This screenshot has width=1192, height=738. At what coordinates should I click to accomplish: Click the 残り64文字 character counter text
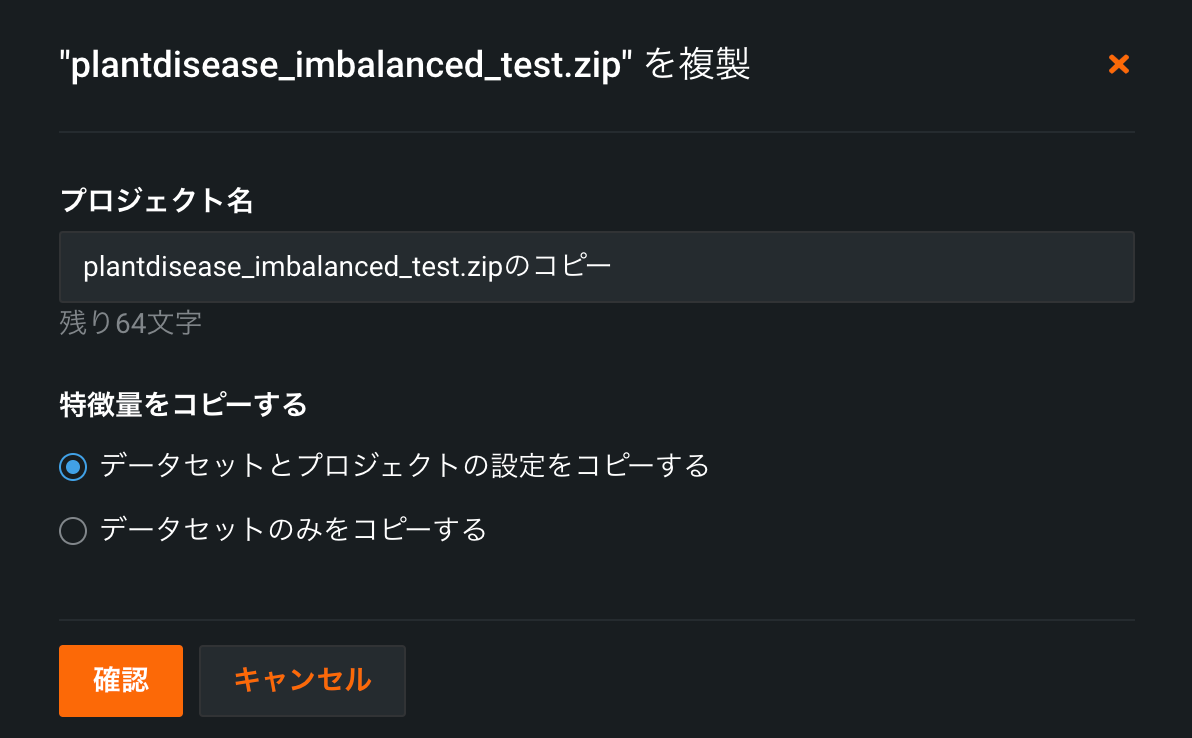pyautogui.click(x=130, y=323)
